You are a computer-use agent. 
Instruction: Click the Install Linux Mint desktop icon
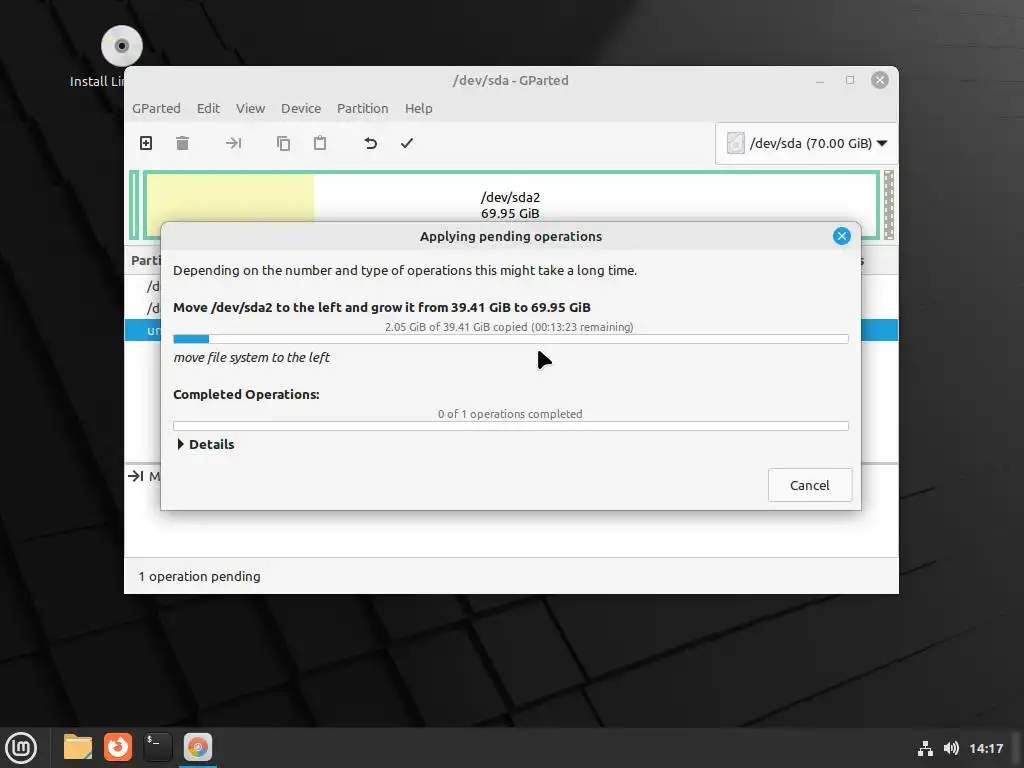tap(121, 46)
